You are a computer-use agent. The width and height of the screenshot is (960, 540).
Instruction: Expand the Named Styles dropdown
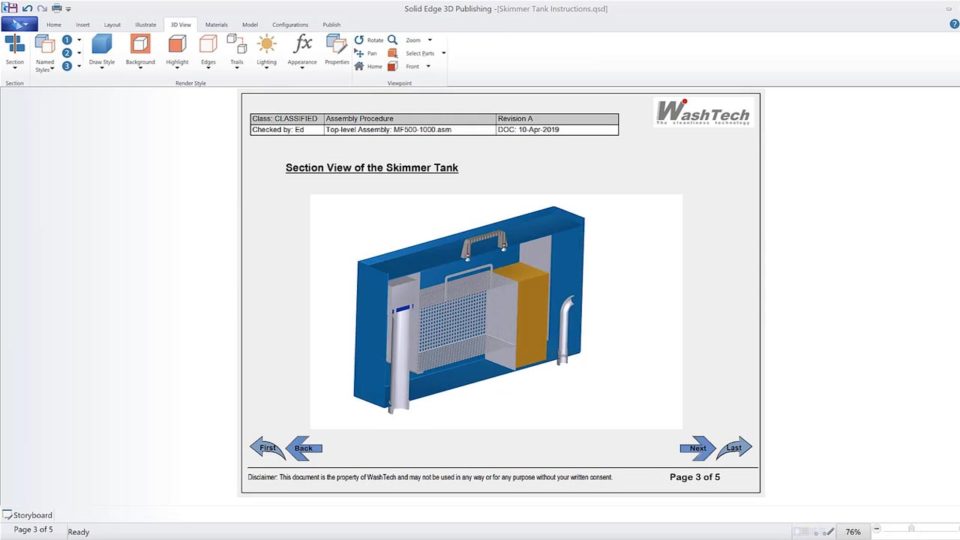[x=45, y=66]
